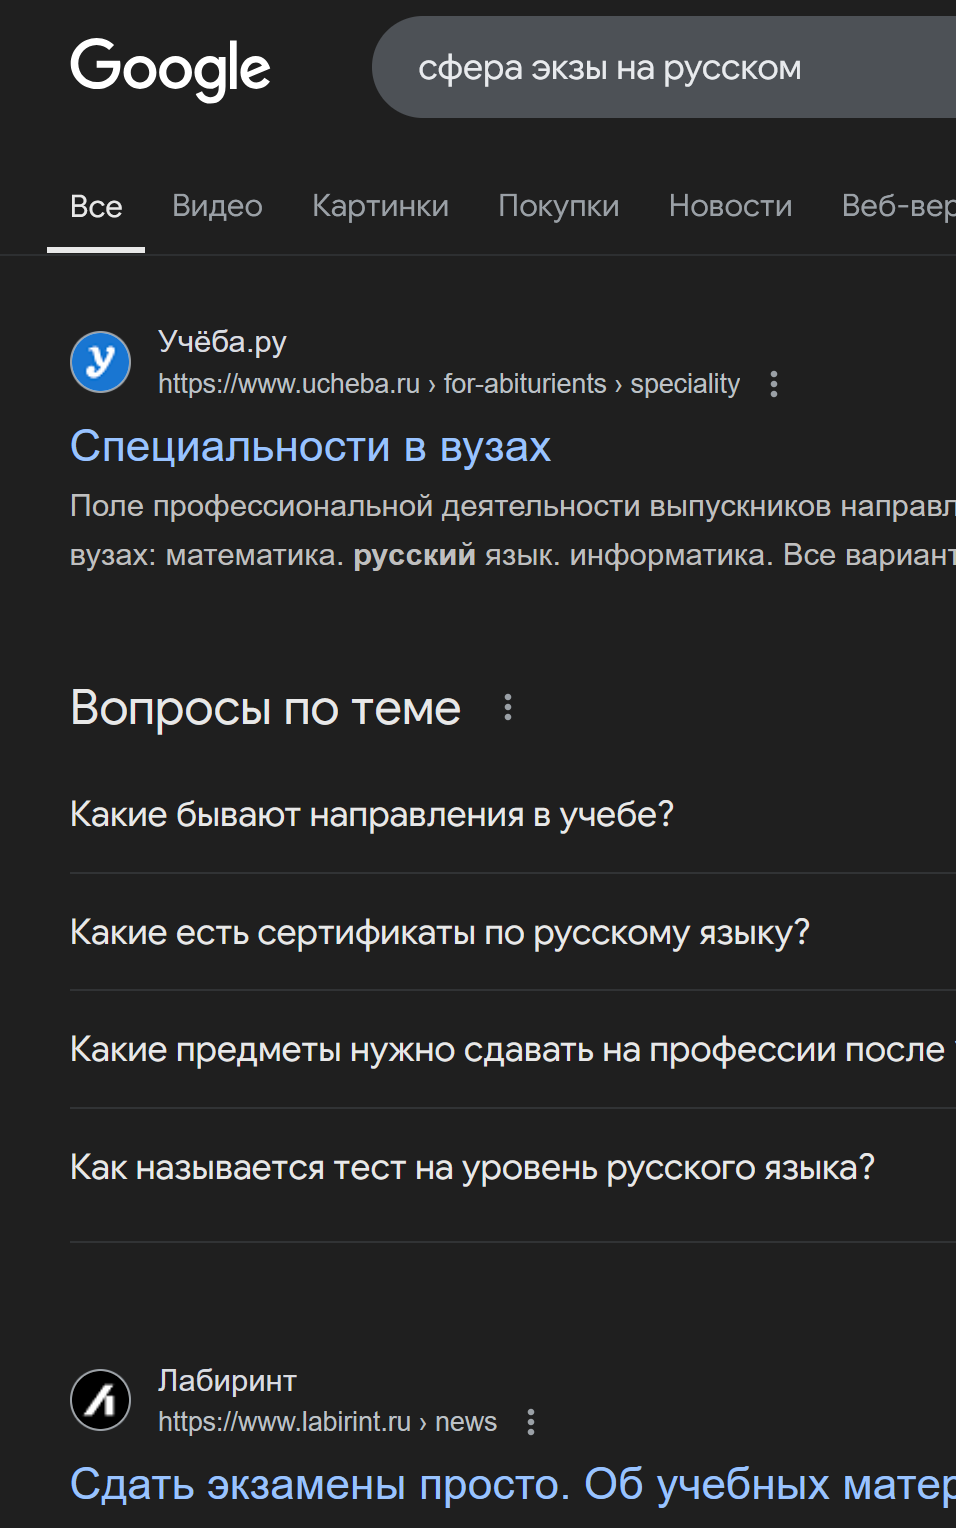Click the search box with сфера экзы query
This screenshot has height=1528, width=956.
click(664, 67)
